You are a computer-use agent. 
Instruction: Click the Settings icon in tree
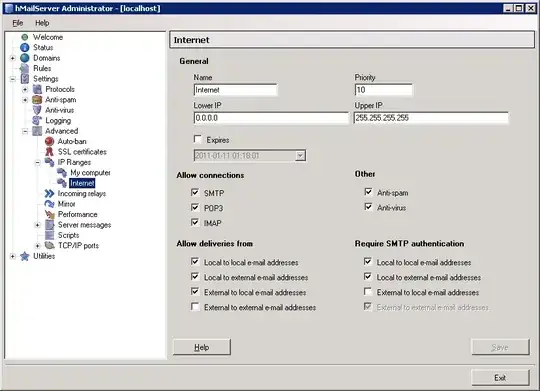[24, 79]
